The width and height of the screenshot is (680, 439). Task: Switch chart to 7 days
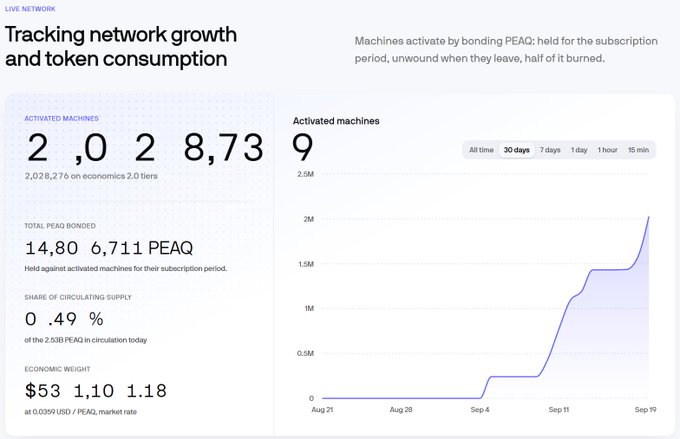point(550,150)
